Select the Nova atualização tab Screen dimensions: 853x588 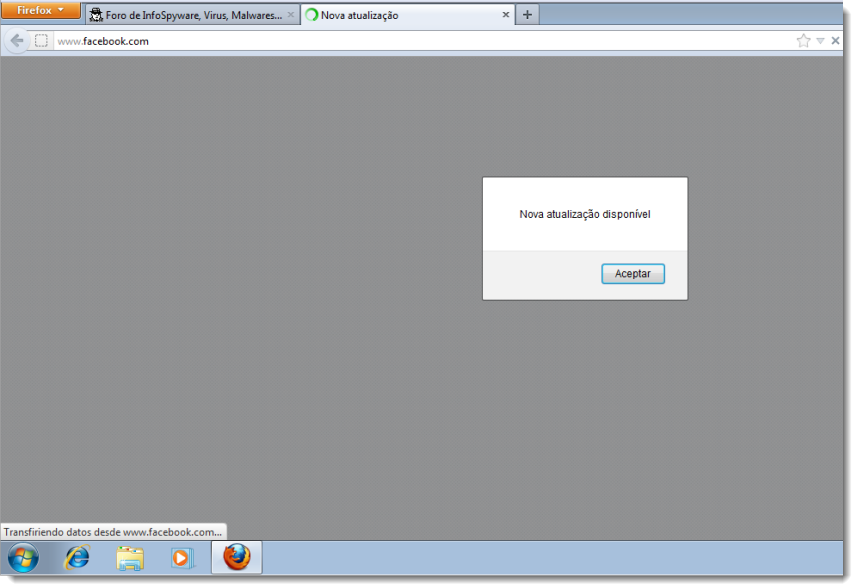(408, 15)
